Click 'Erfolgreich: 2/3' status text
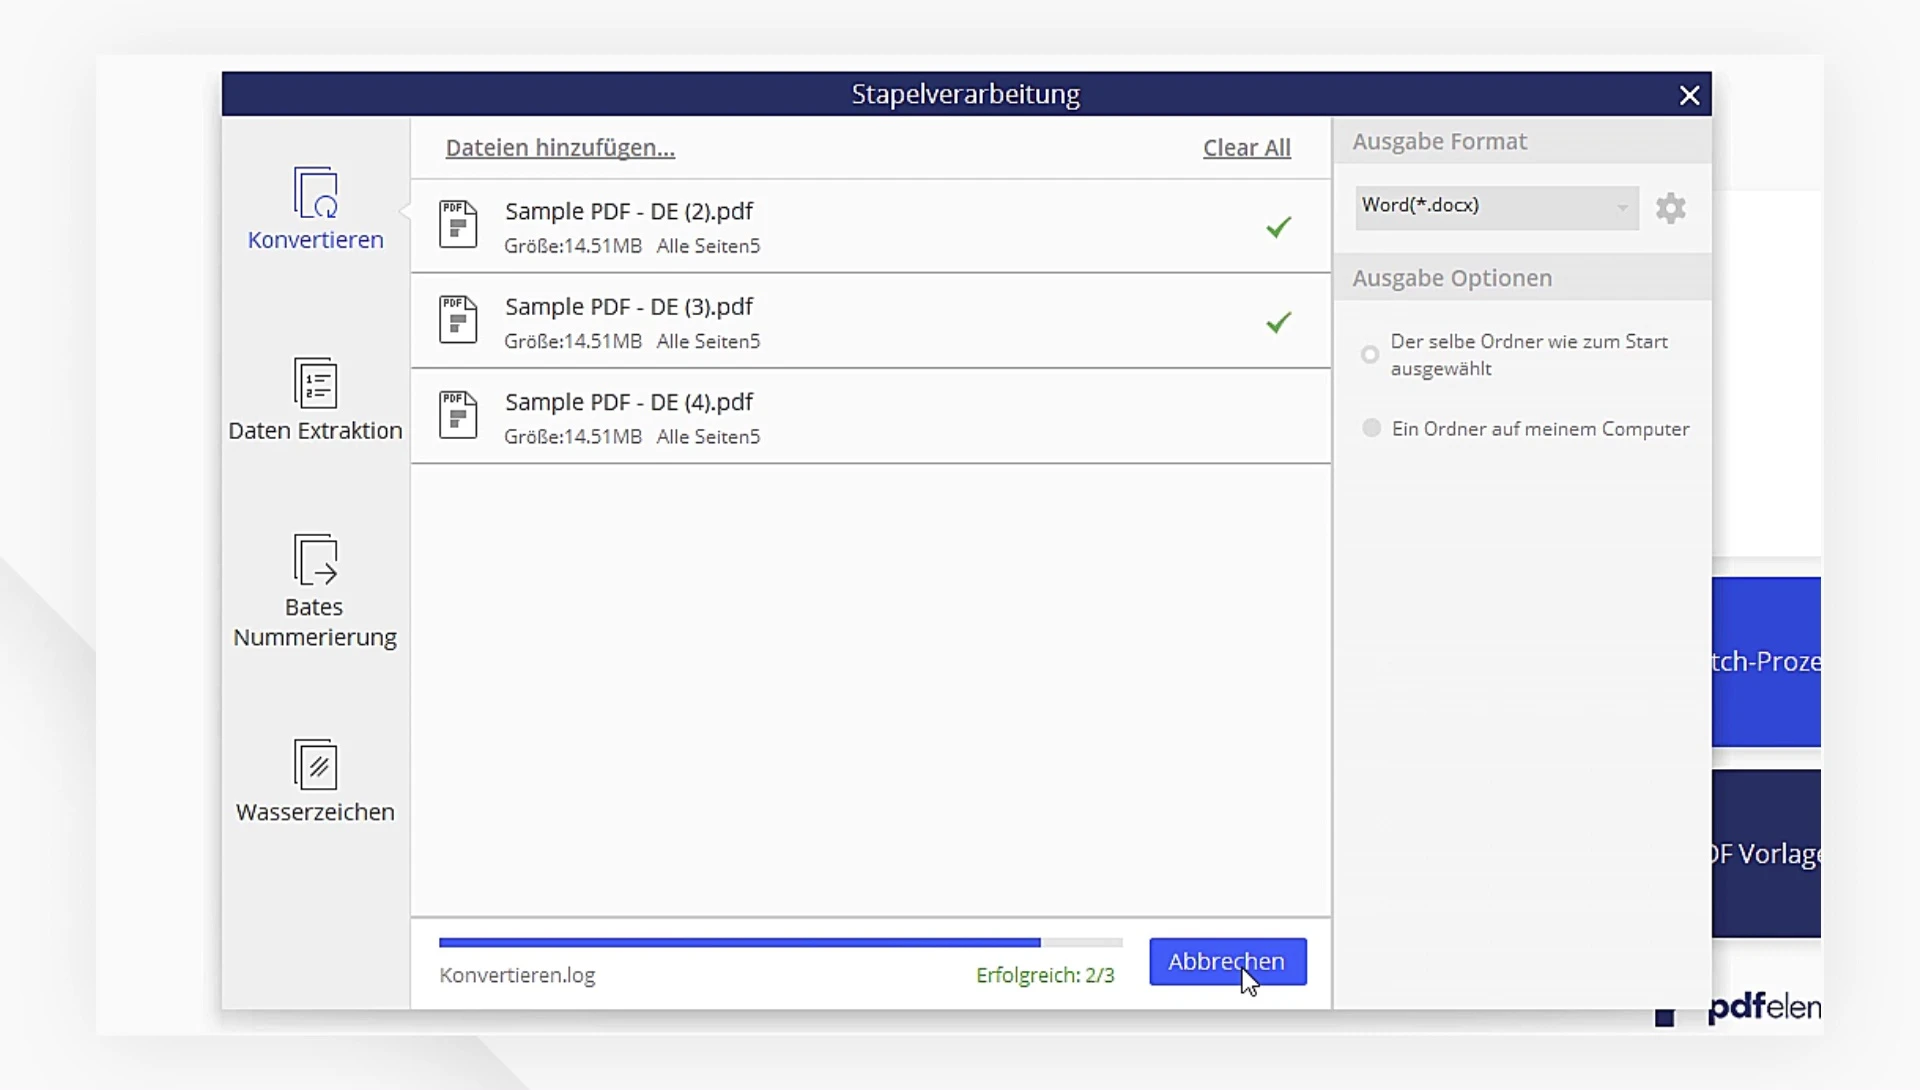 (x=1045, y=975)
